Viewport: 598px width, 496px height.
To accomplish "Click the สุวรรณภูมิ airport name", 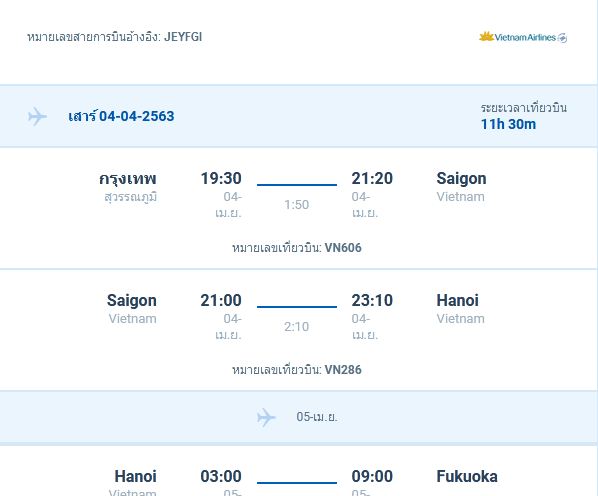I will [x=131, y=197].
